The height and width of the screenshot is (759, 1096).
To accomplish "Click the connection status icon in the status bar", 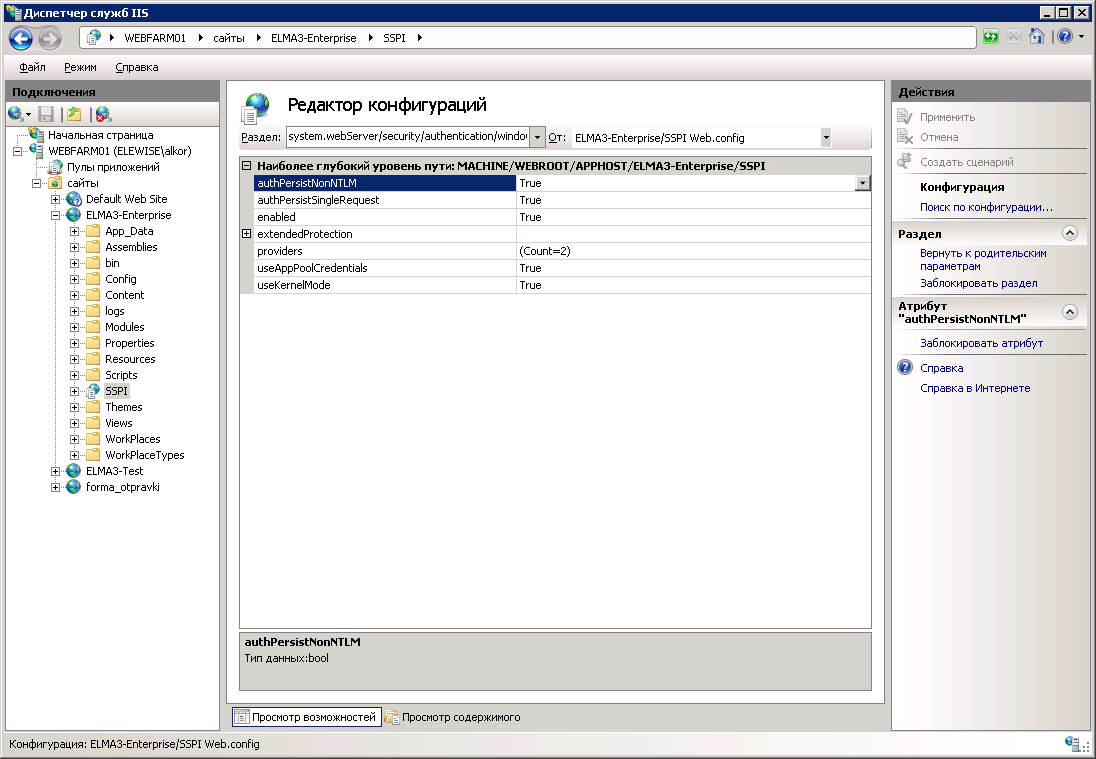I will pyautogui.click(x=1074, y=743).
